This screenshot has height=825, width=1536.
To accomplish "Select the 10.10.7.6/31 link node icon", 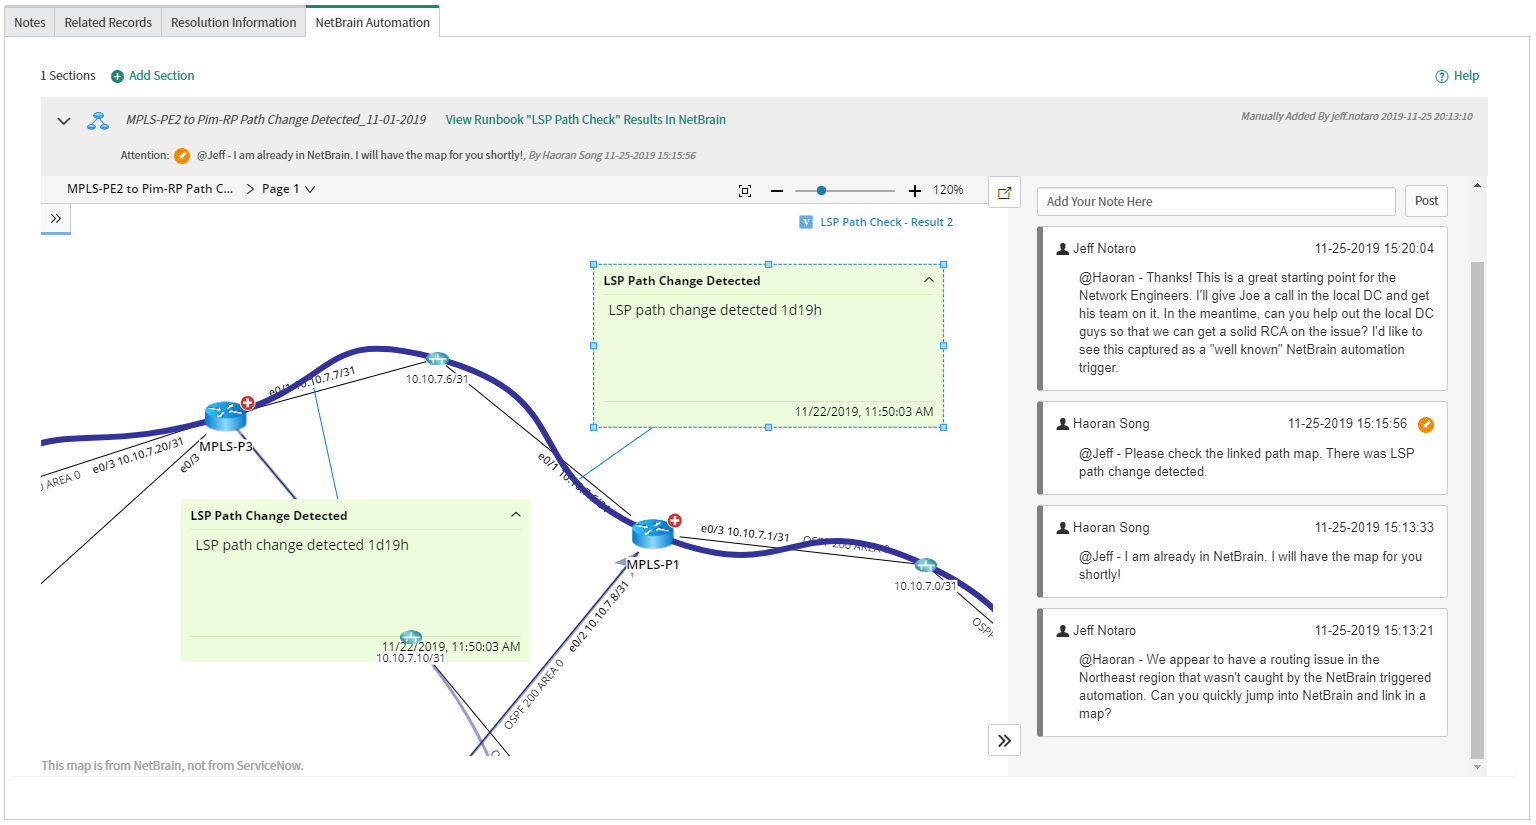I will (437, 358).
